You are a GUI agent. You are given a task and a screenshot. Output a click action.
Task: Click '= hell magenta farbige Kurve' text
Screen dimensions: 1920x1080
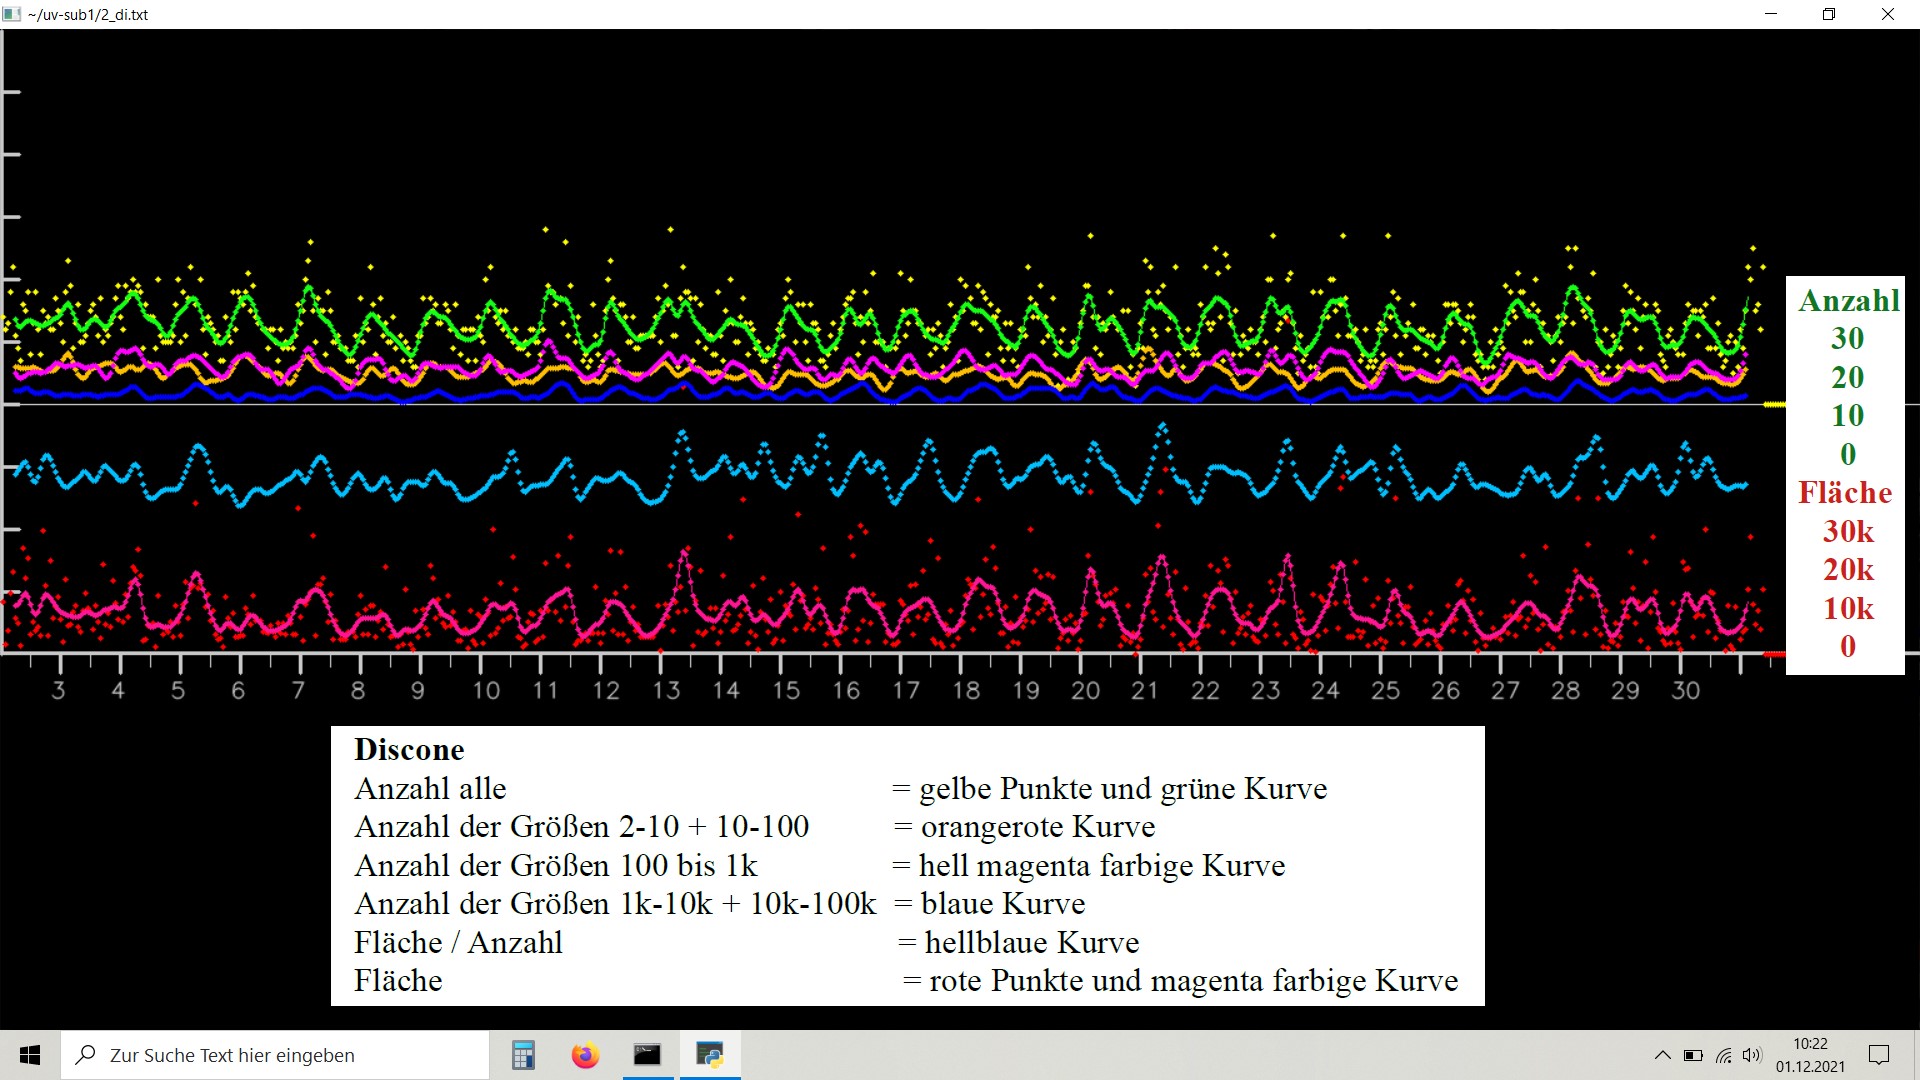click(x=1088, y=866)
